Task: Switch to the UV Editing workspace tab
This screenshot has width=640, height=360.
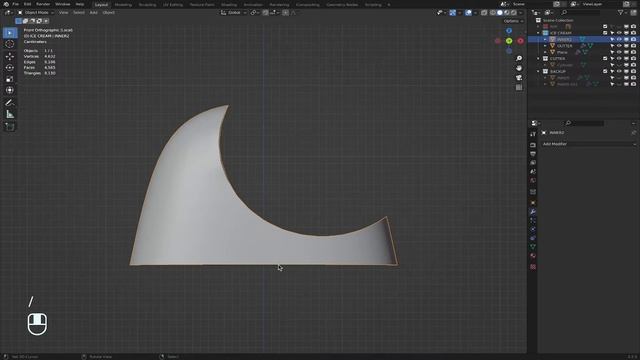Action: point(173,5)
